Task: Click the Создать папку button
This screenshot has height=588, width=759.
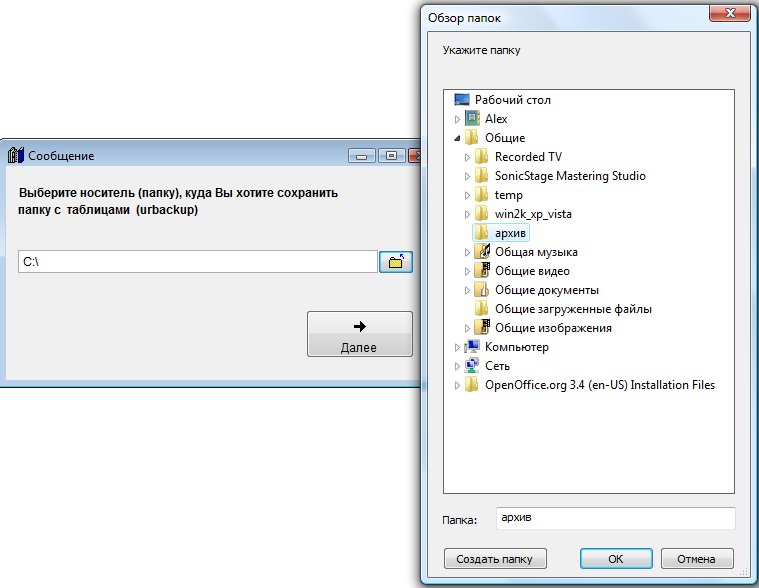Action: tap(495, 559)
